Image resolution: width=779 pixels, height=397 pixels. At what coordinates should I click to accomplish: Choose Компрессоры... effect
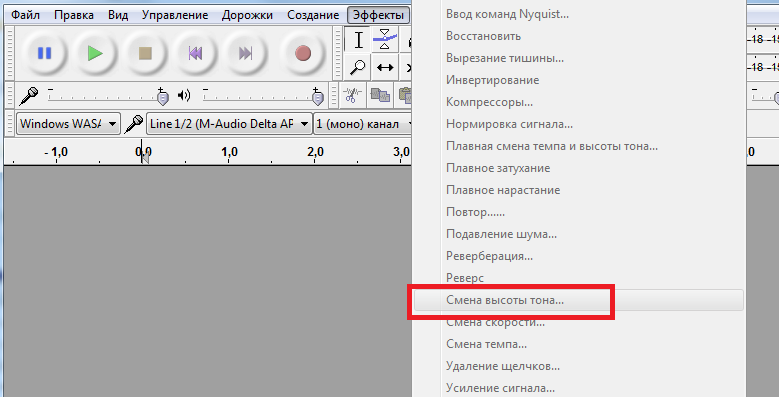pos(579,102)
